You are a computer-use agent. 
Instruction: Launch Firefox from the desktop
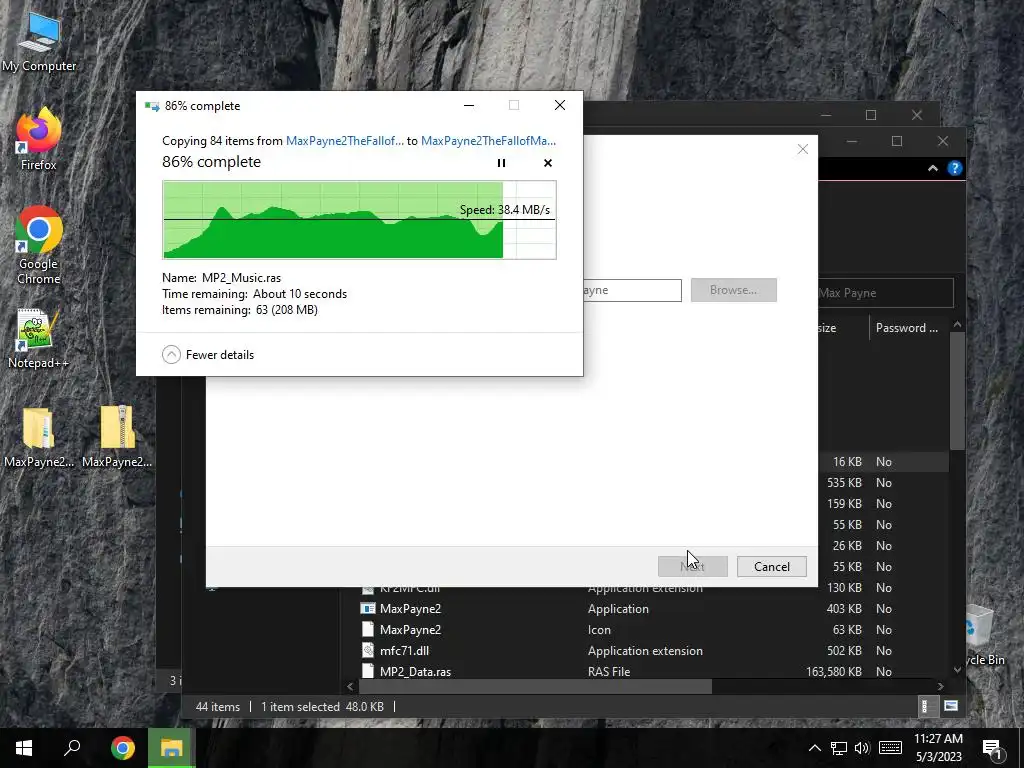tap(39, 140)
